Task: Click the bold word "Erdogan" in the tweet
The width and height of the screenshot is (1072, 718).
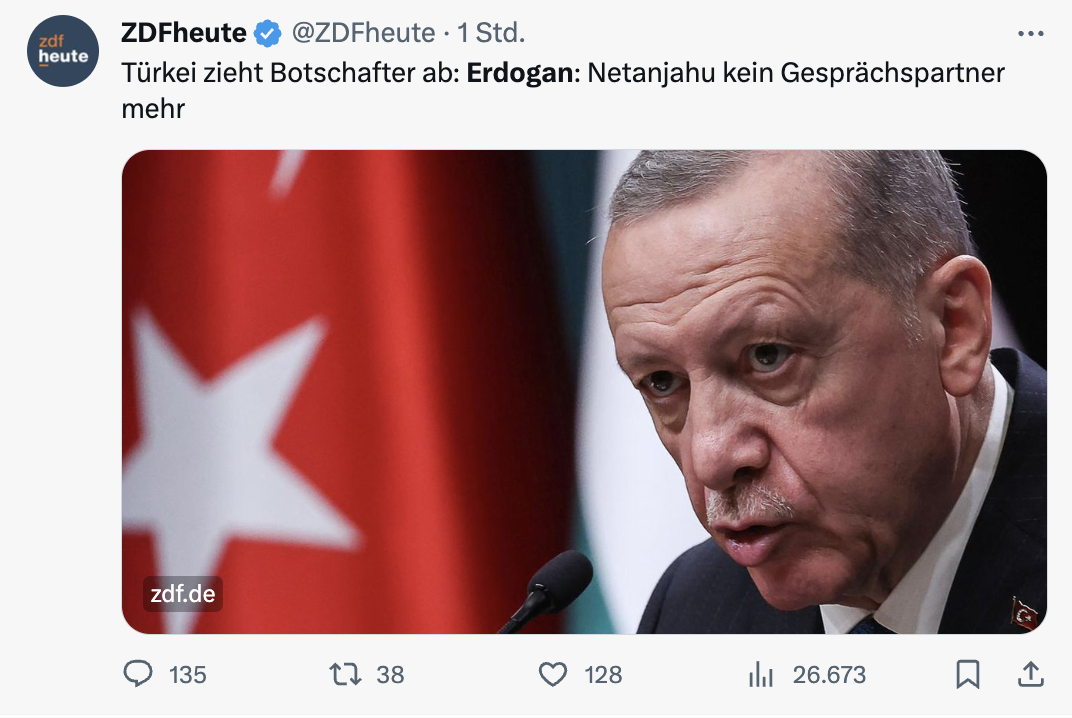Action: 519,73
